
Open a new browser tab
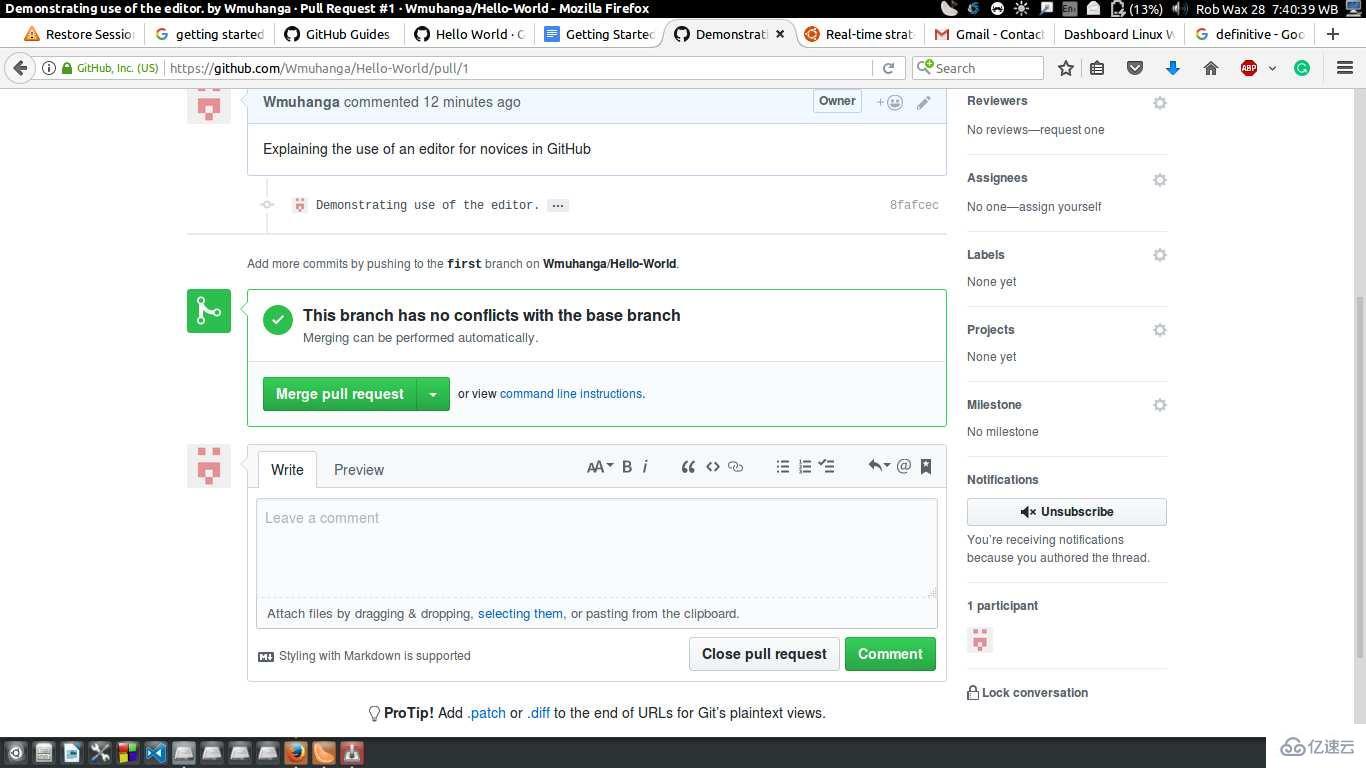point(1332,34)
